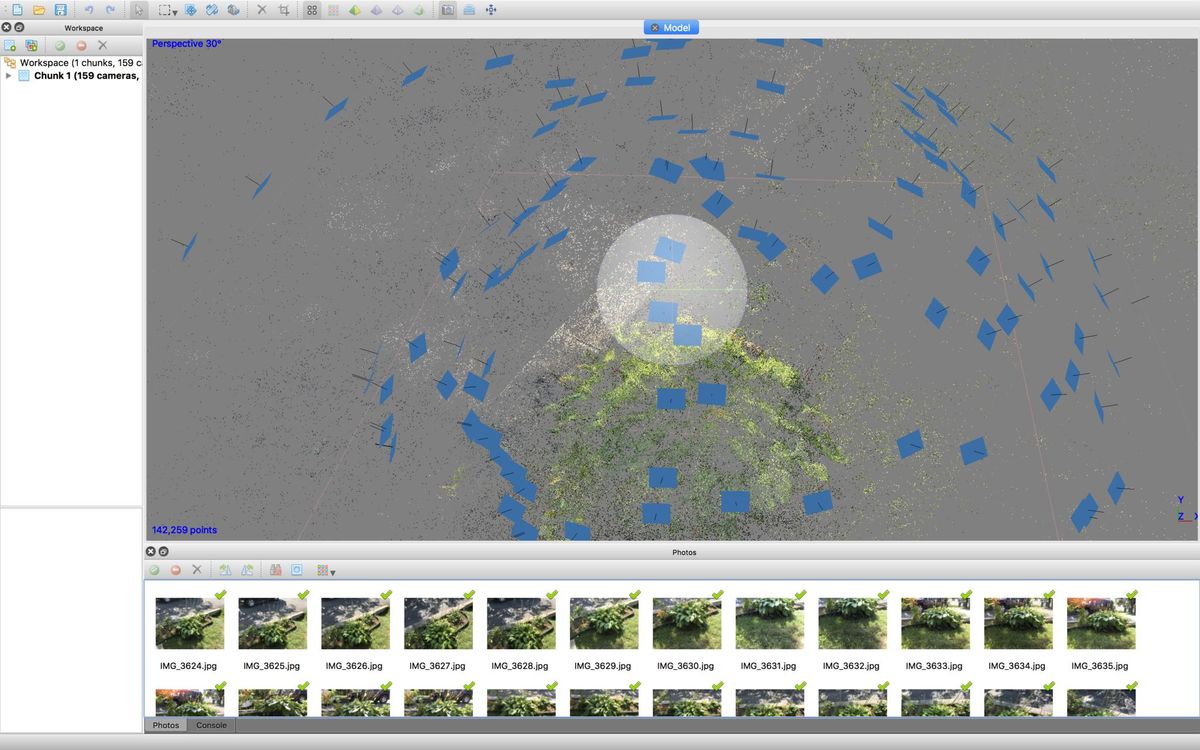The width and height of the screenshot is (1200, 750).
Task: Switch to the Console tab
Action: pyautogui.click(x=211, y=725)
